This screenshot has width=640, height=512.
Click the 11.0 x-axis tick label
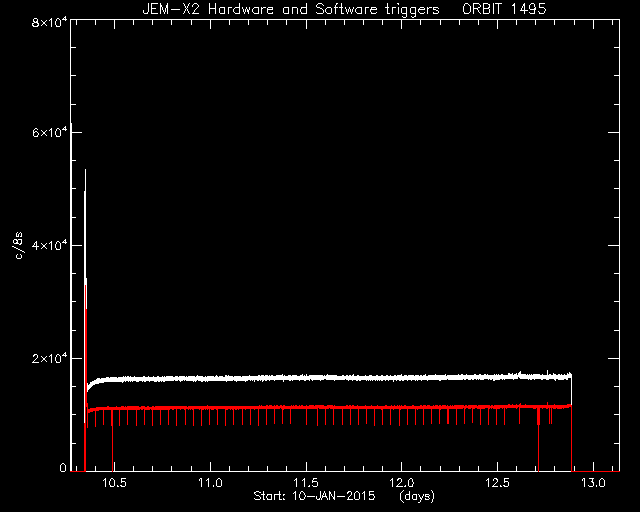pos(210,483)
